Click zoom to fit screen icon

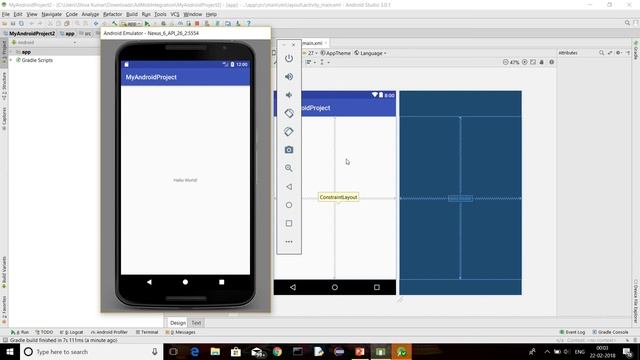533,62
